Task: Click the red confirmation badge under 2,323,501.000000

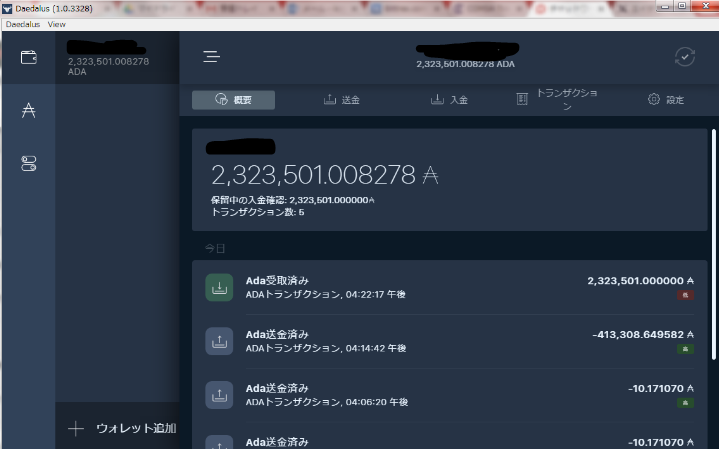Action: coord(686,295)
